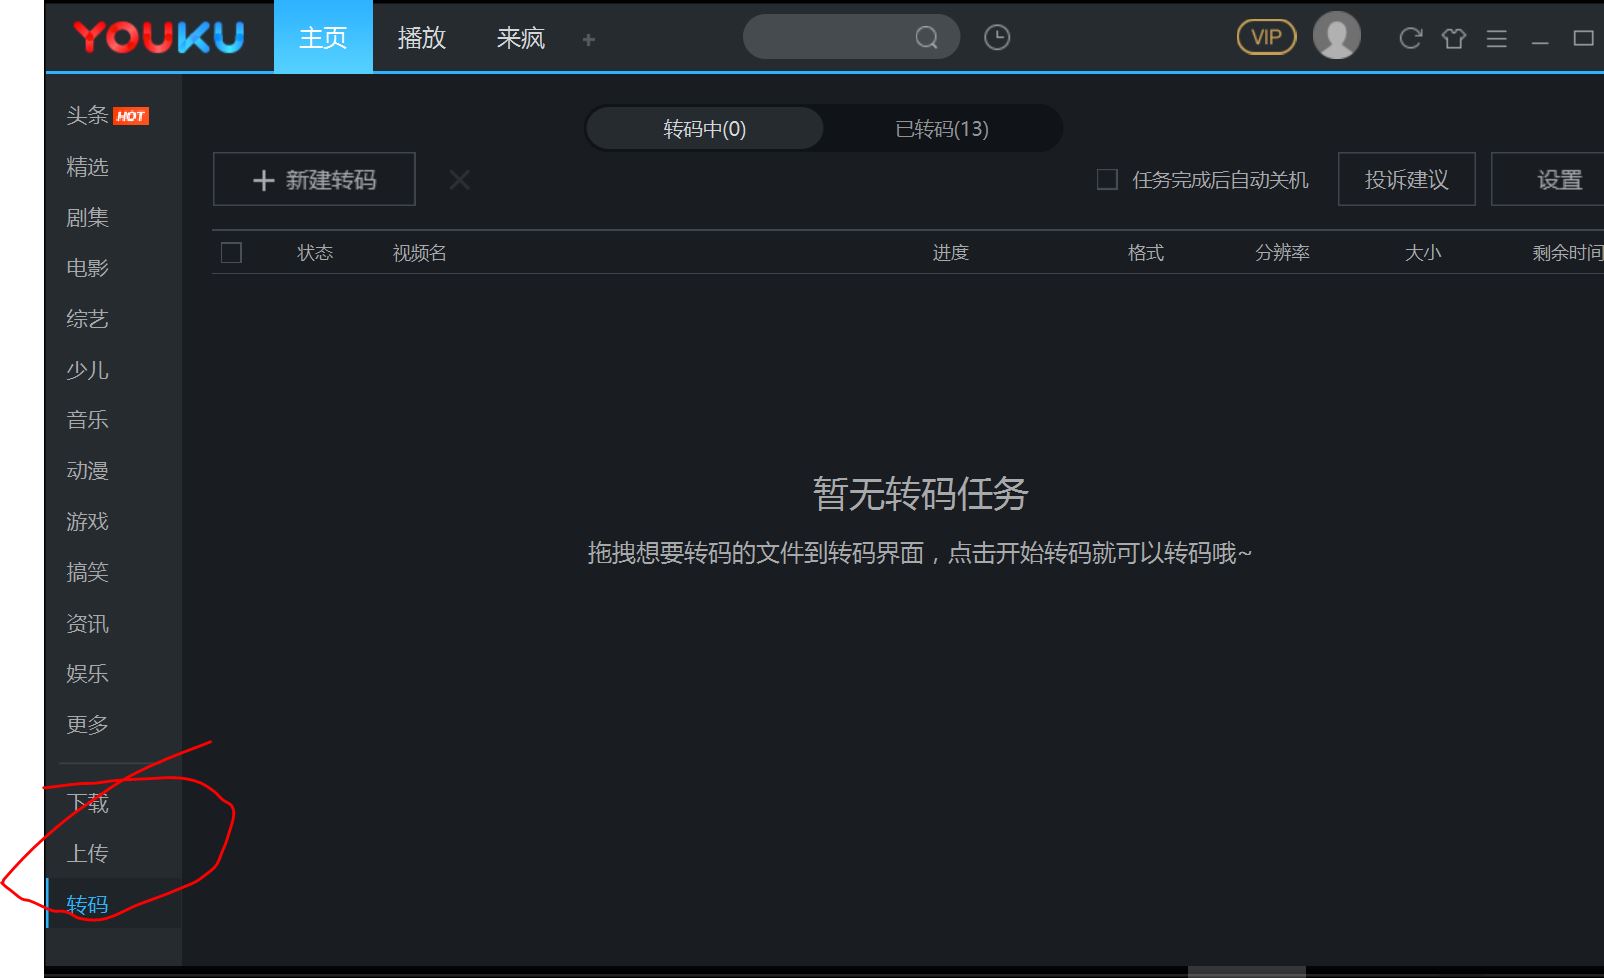The image size is (1604, 978).
Task: Open 下载 in the sidebar
Action: tap(87, 802)
